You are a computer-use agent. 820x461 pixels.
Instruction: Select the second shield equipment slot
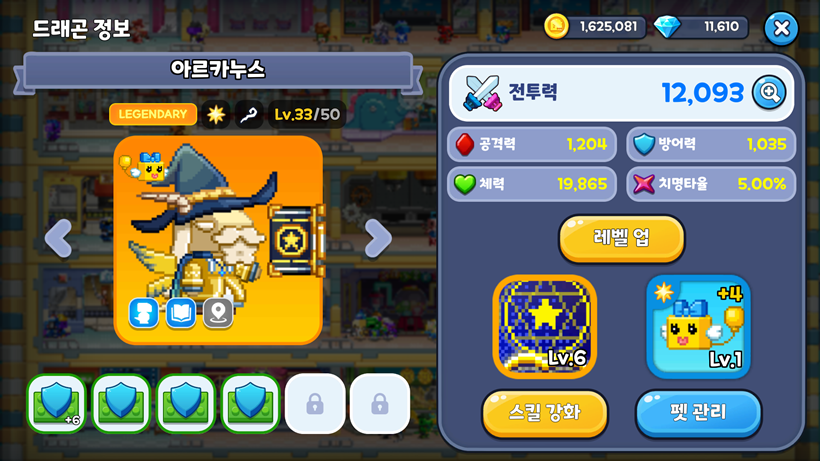[x=121, y=404]
